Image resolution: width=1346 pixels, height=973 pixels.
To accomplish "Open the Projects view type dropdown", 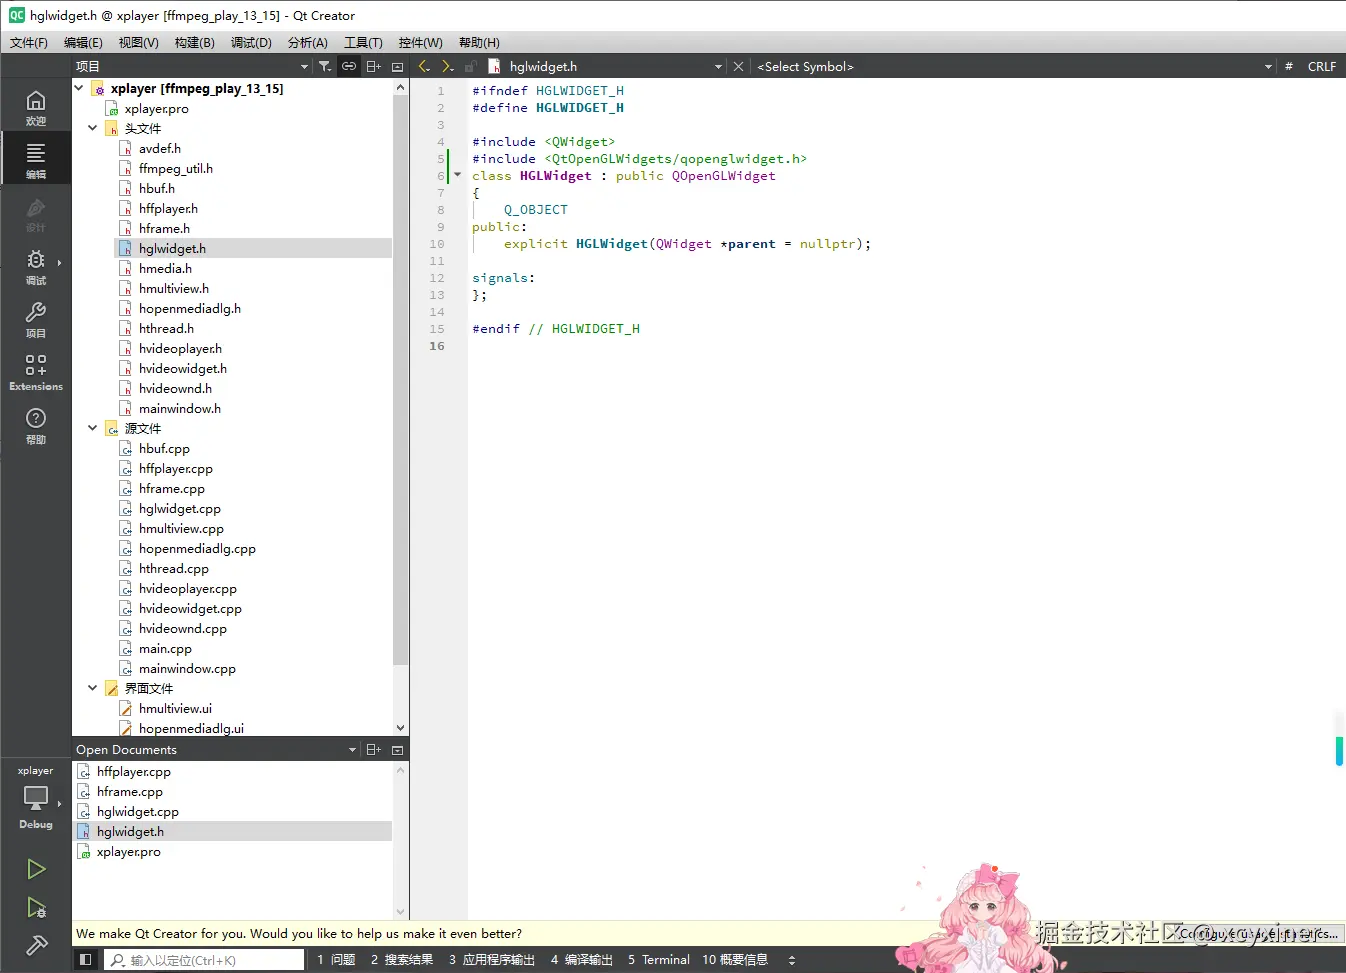I will (x=192, y=66).
